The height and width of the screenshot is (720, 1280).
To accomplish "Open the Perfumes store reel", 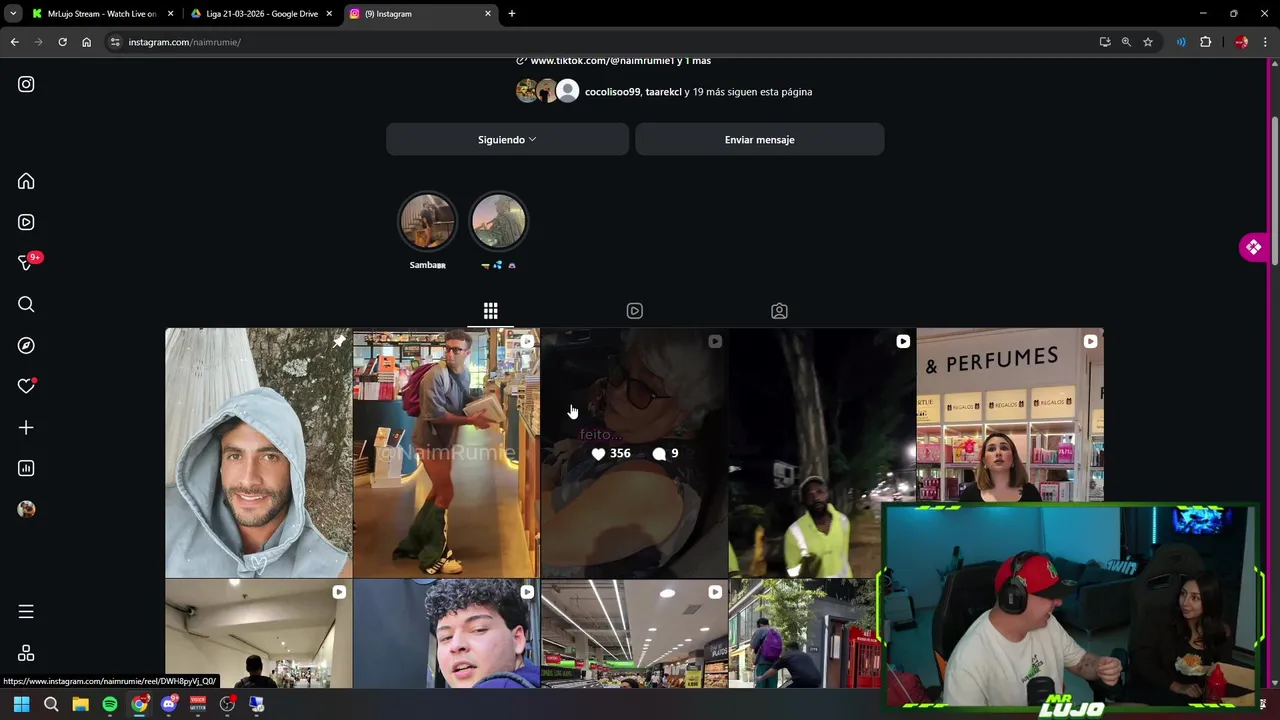I will [x=1009, y=415].
